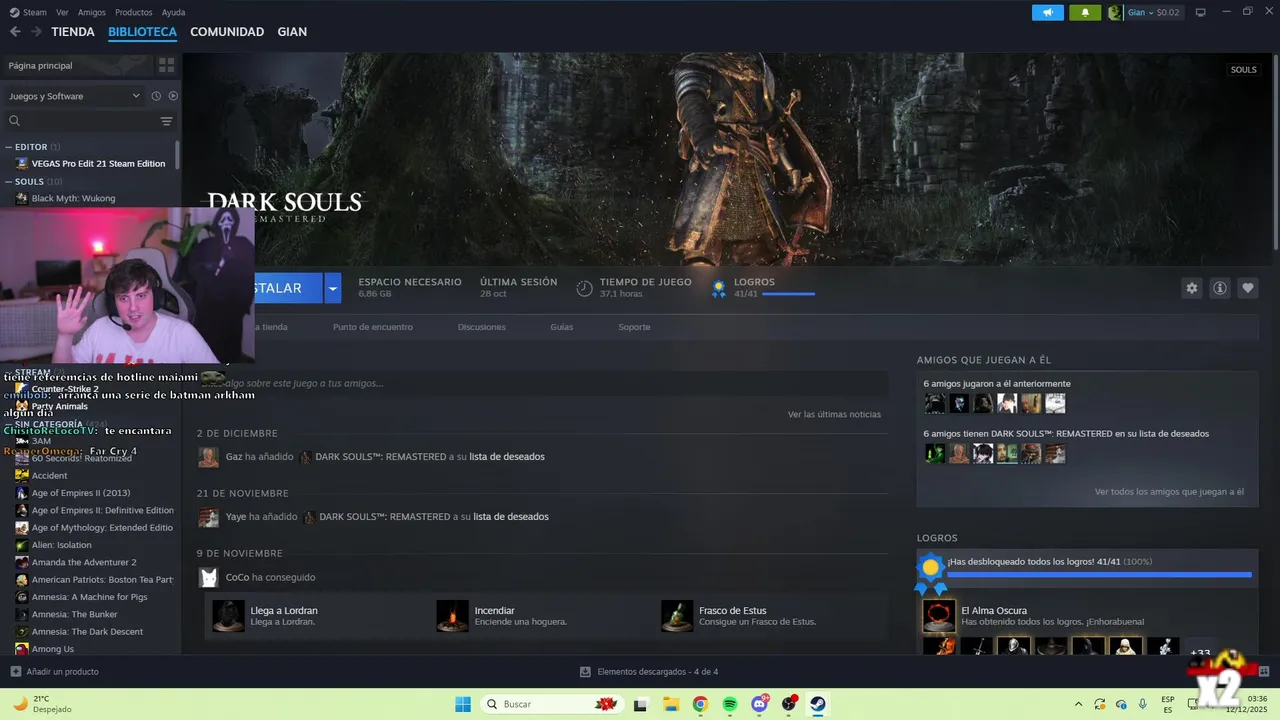Screen dimensions: 1280x720
Task: Open the downloads status Elementos descargados
Action: [649, 671]
